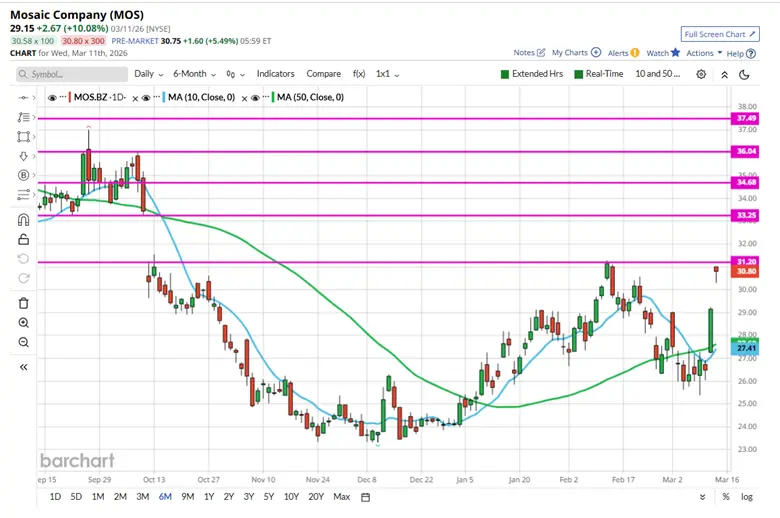Collapse the left drawing toolbar

point(23,367)
